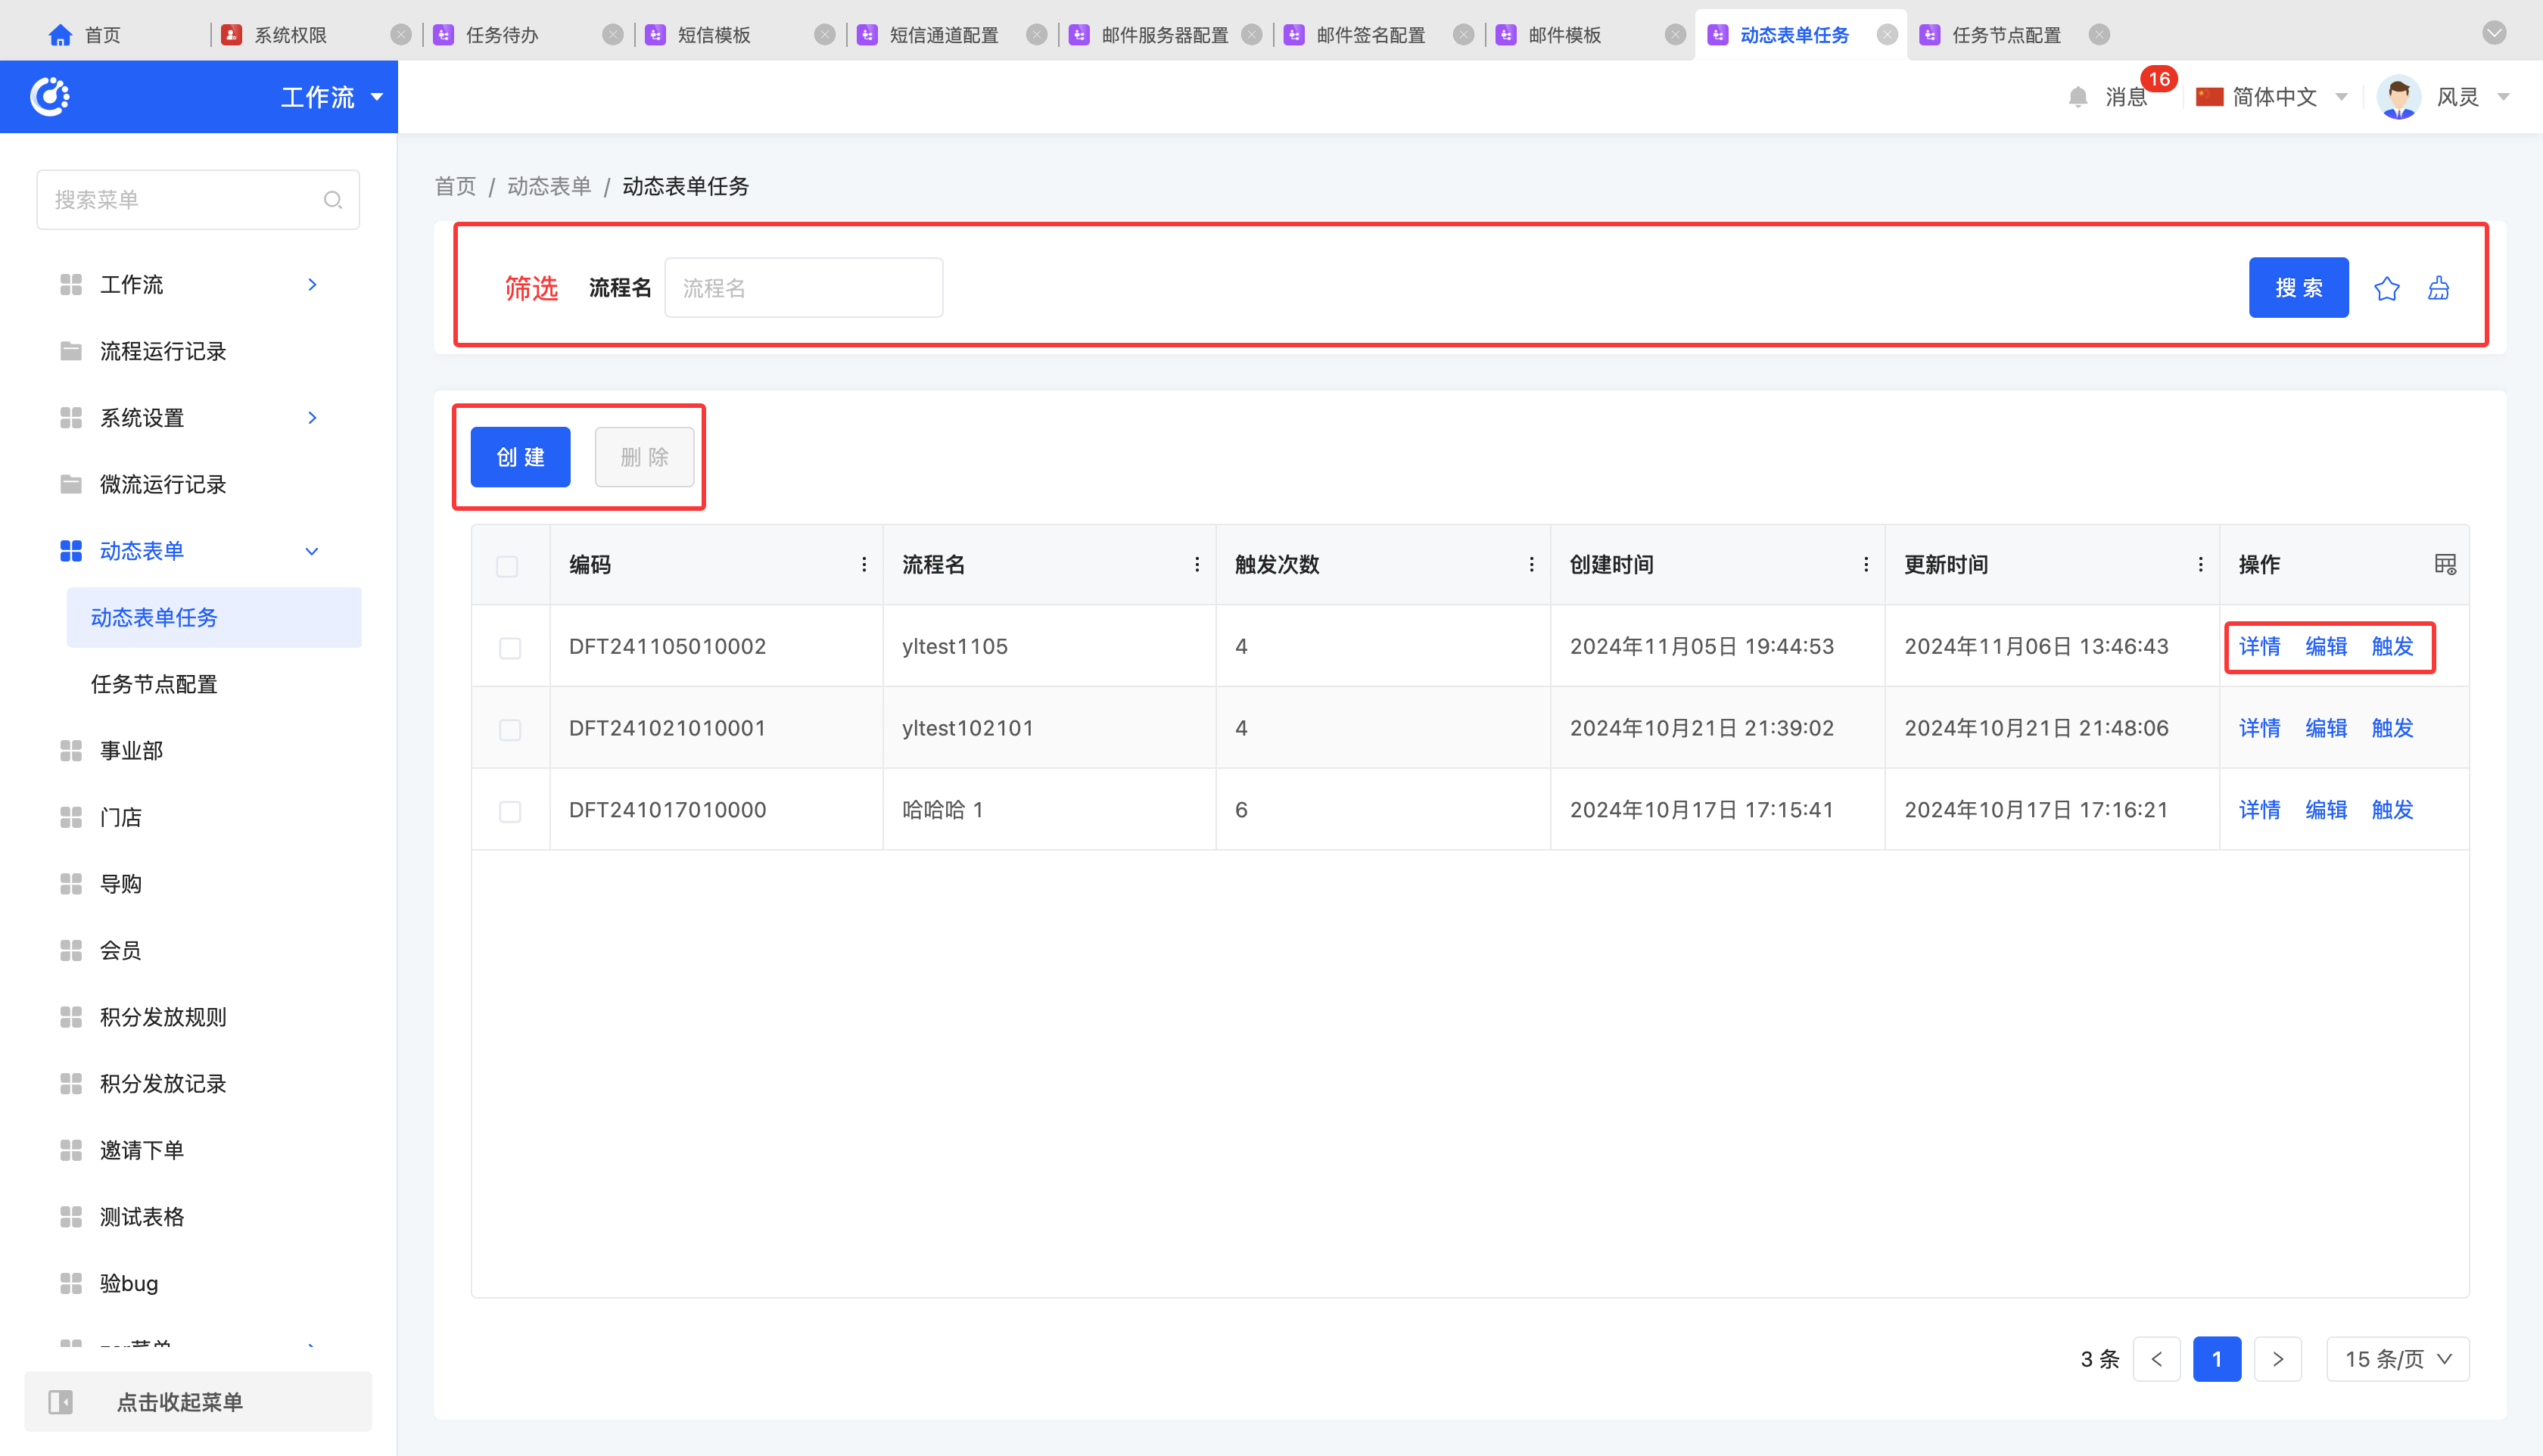Open the 15 条/页 page size dropdown
This screenshot has width=2543, height=1456.
click(x=2397, y=1359)
